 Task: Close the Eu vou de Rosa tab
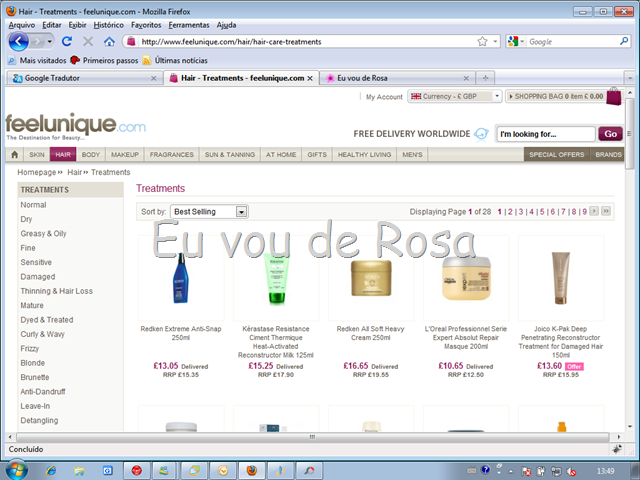(x=466, y=78)
